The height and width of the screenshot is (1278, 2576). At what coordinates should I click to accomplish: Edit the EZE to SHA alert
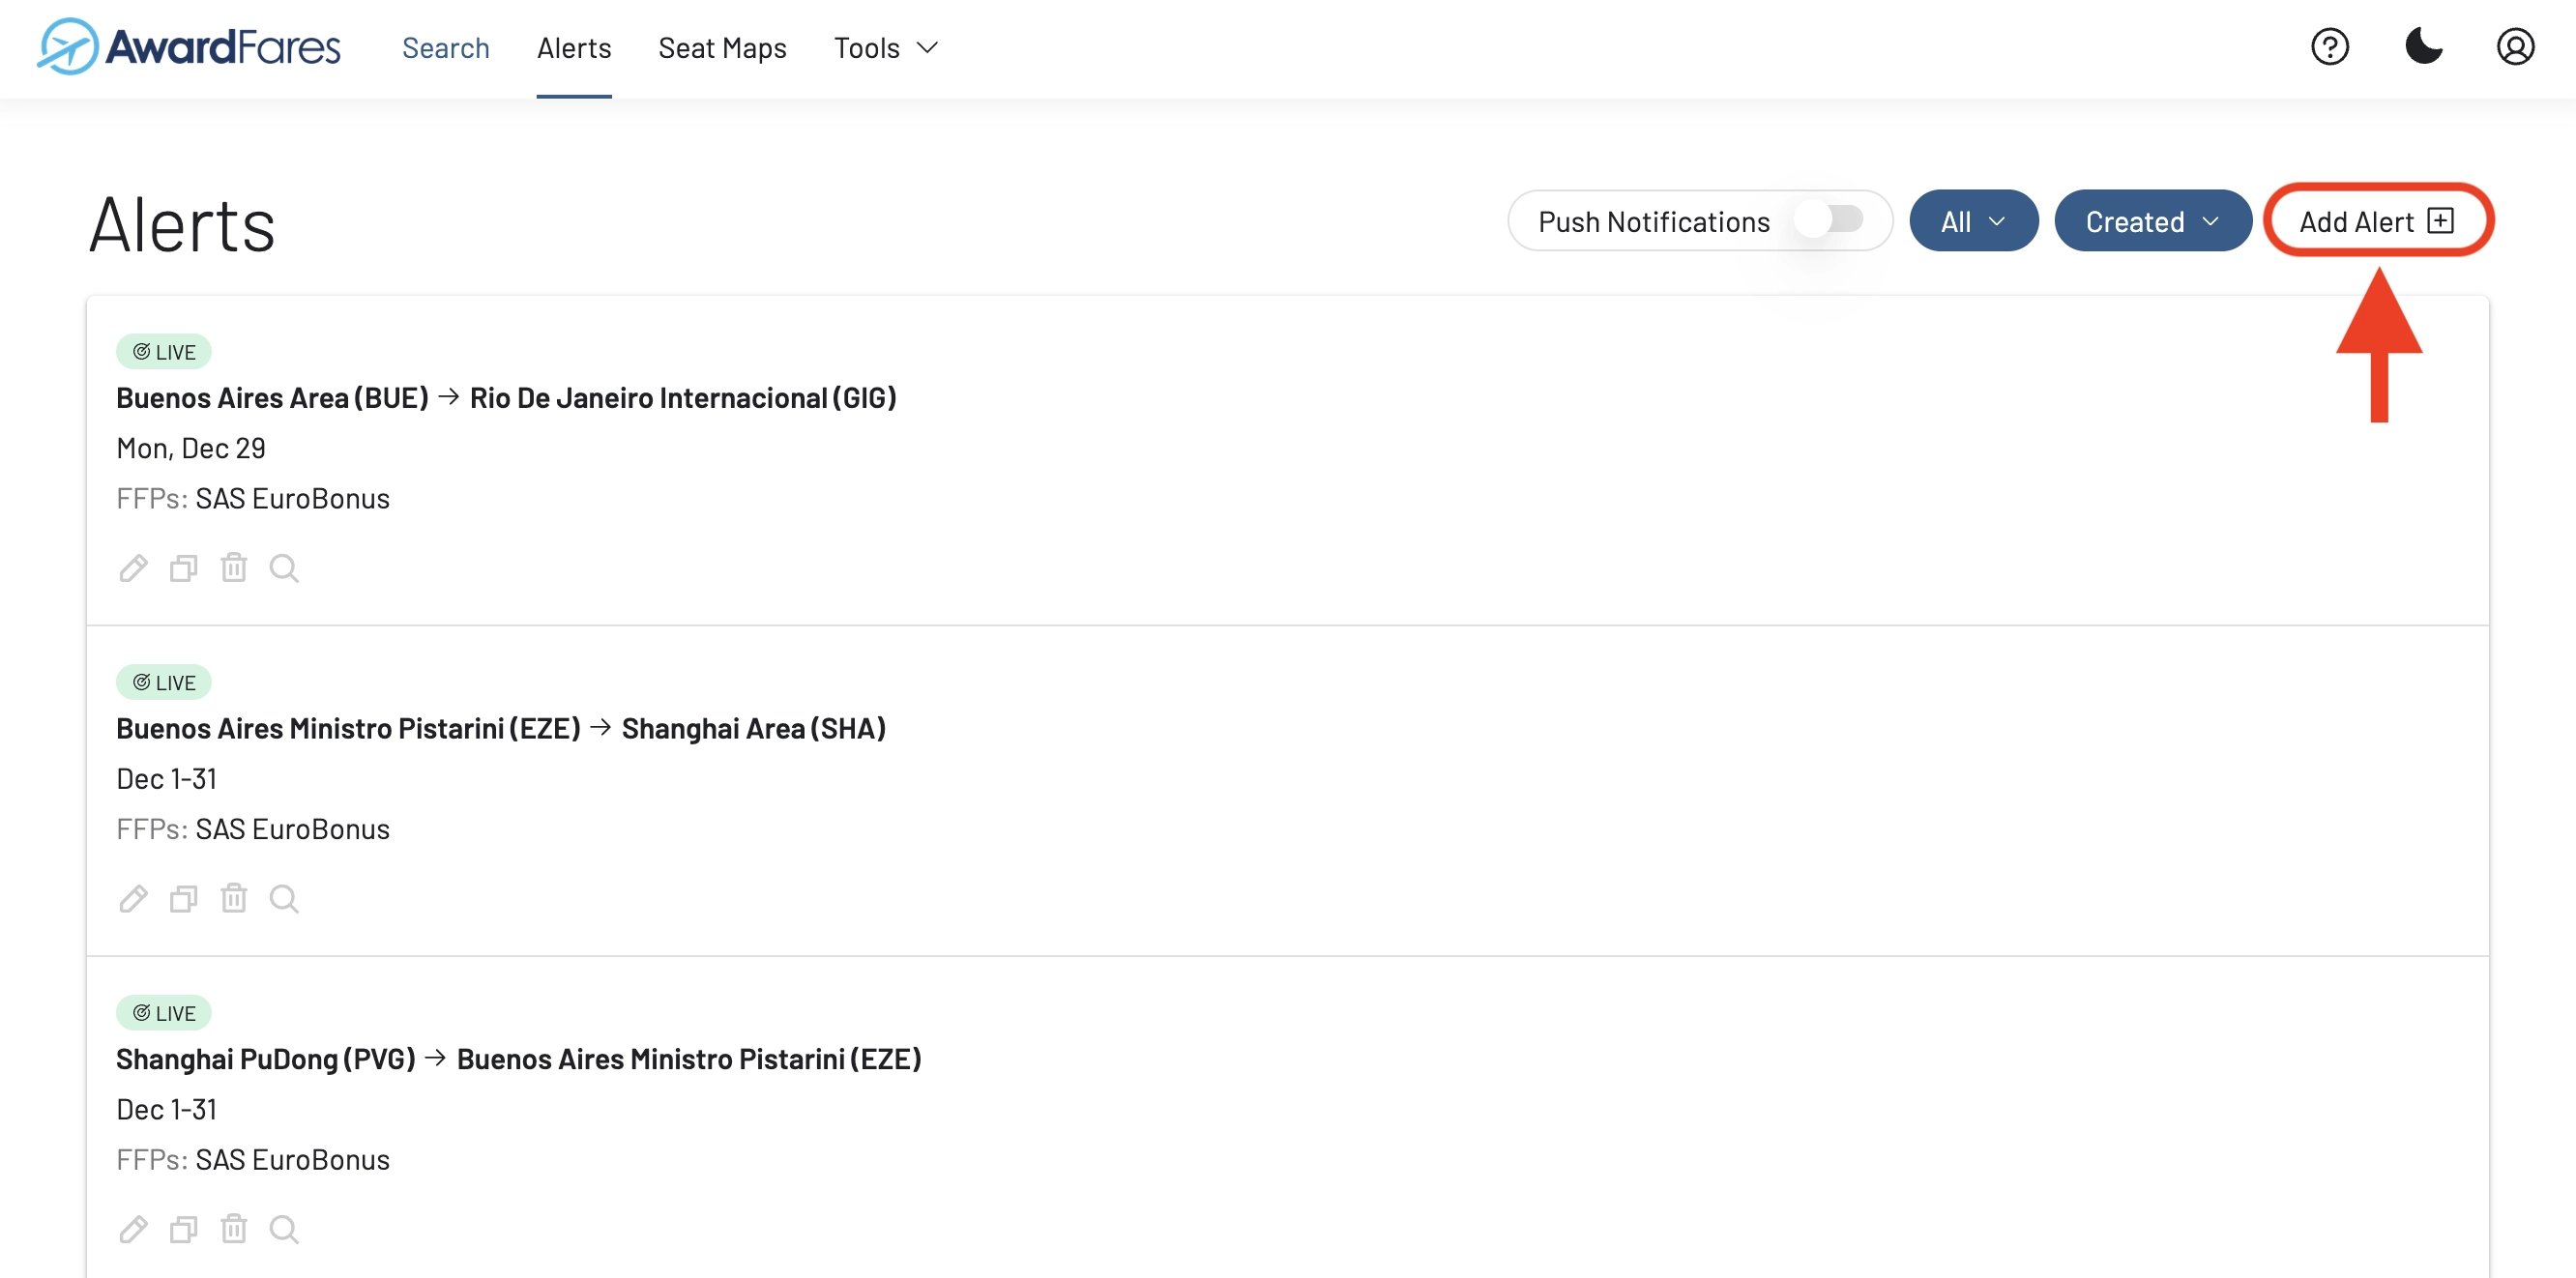click(x=133, y=899)
